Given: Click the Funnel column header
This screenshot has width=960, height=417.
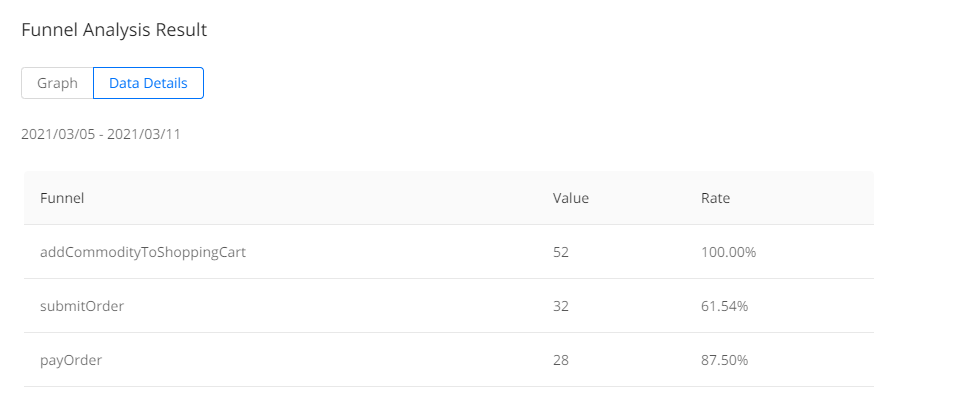Looking at the screenshot, I should click(62, 198).
